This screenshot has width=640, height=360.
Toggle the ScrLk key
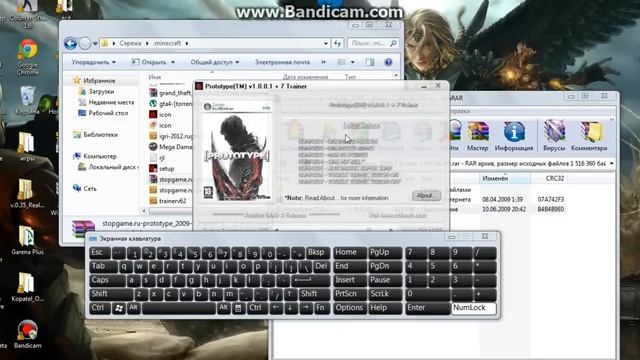(385, 294)
